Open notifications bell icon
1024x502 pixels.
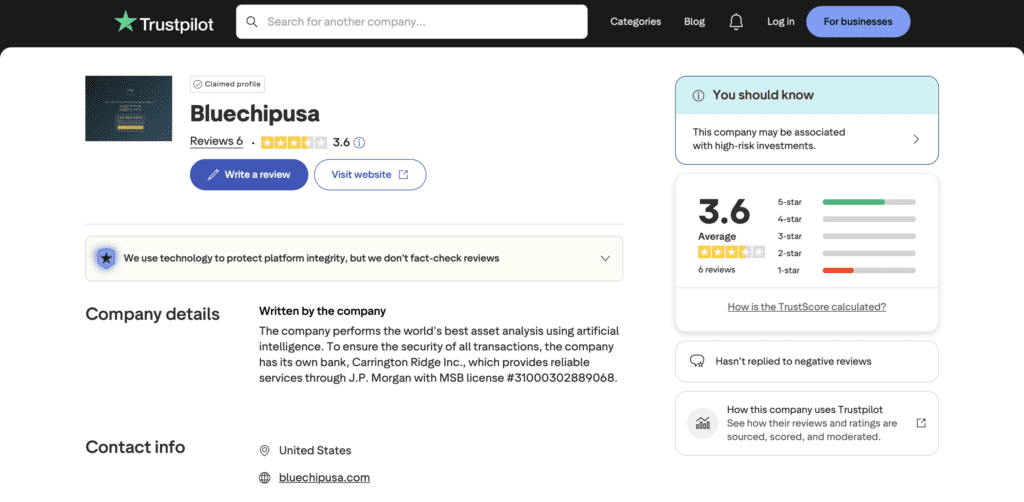click(x=736, y=22)
